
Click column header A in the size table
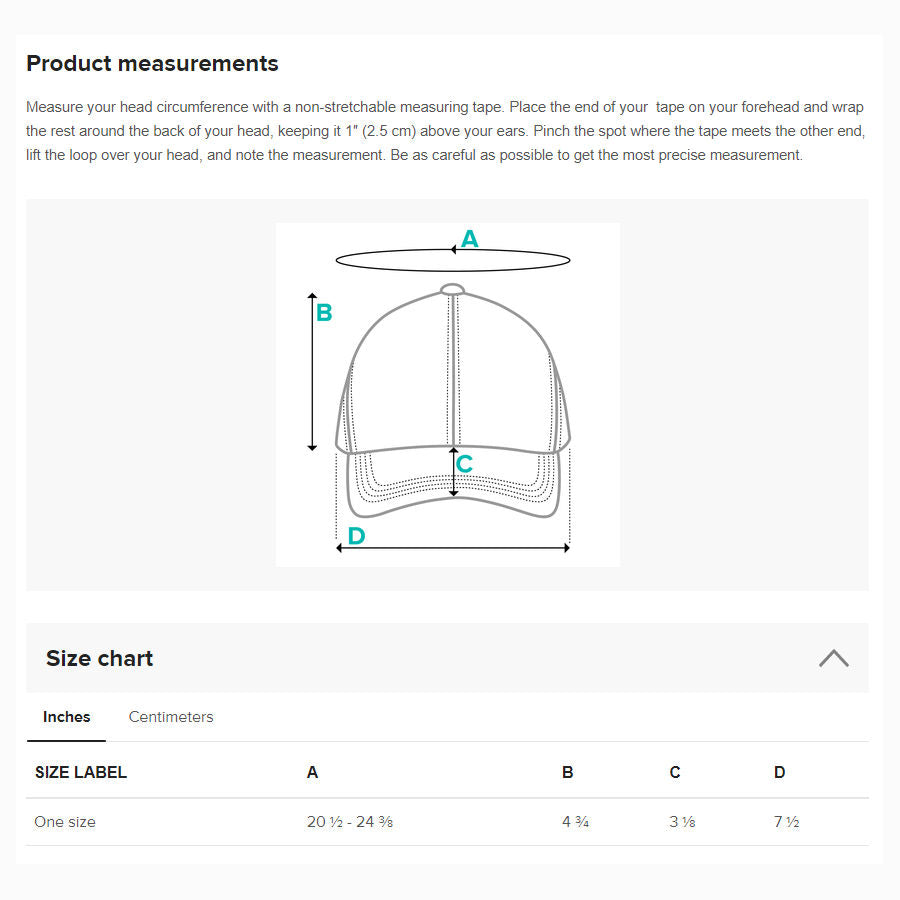click(312, 772)
